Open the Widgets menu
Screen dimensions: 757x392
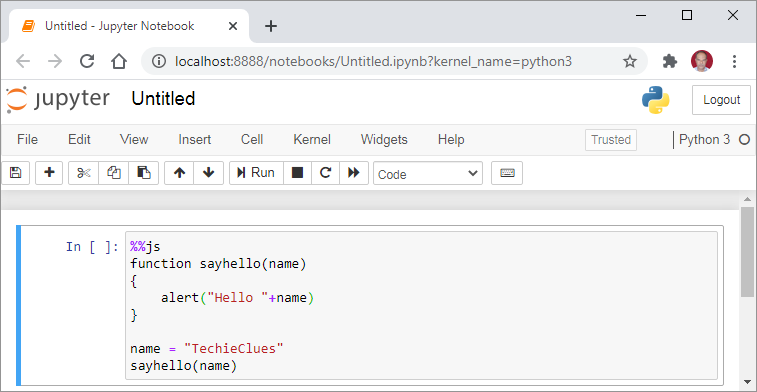pyautogui.click(x=384, y=140)
